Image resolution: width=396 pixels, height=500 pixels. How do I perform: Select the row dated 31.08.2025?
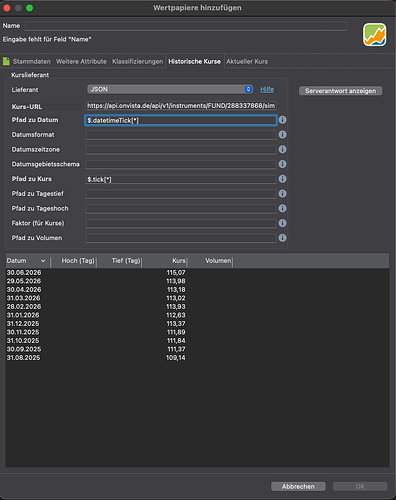pos(197,358)
